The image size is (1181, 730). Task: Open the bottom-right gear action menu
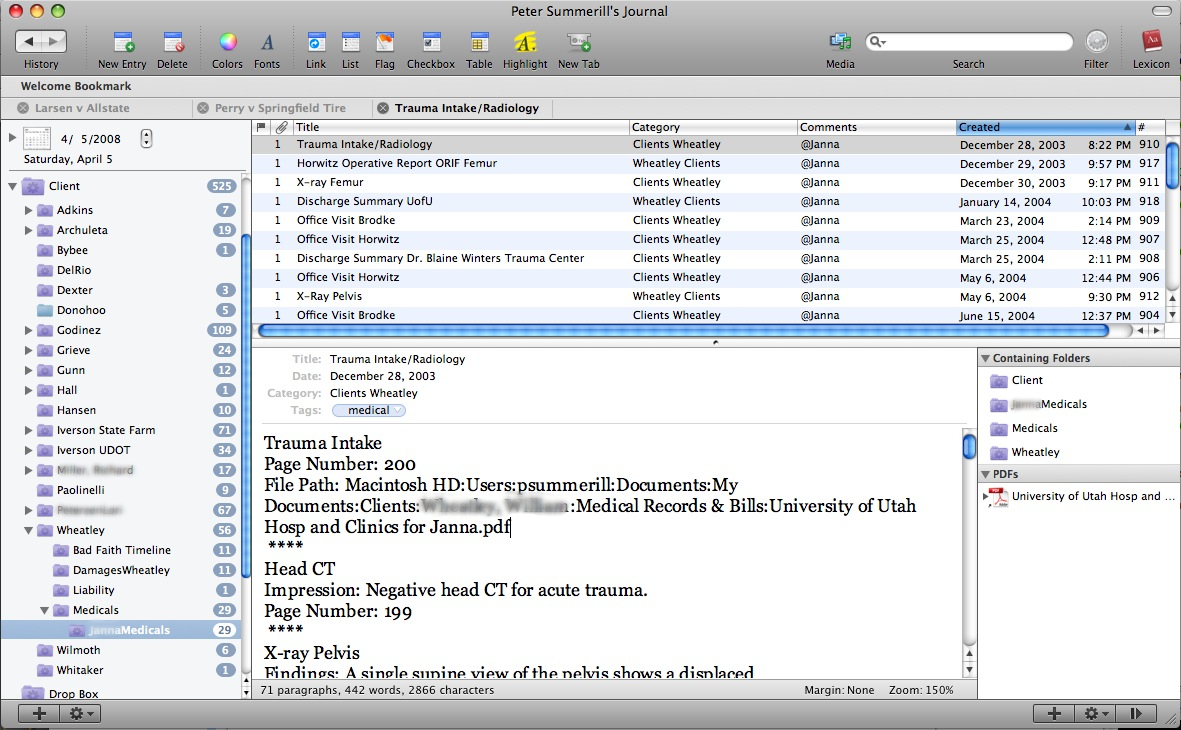[1096, 713]
